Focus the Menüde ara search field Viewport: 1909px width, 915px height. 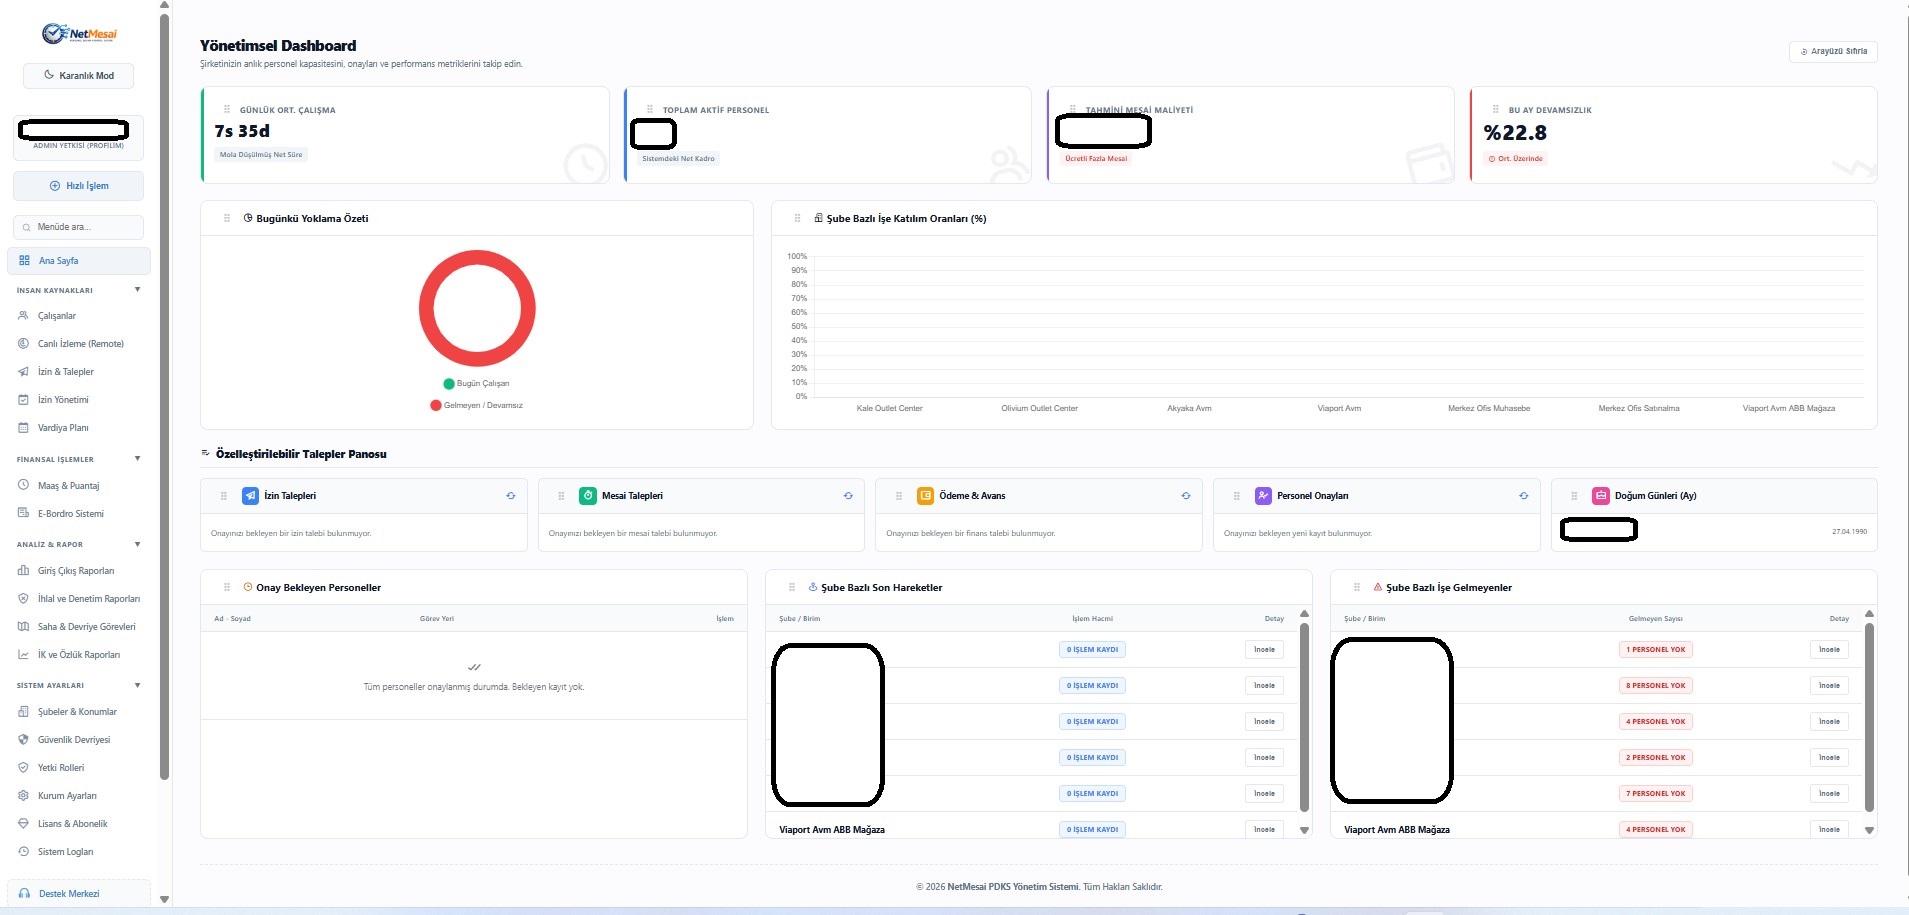tap(79, 227)
